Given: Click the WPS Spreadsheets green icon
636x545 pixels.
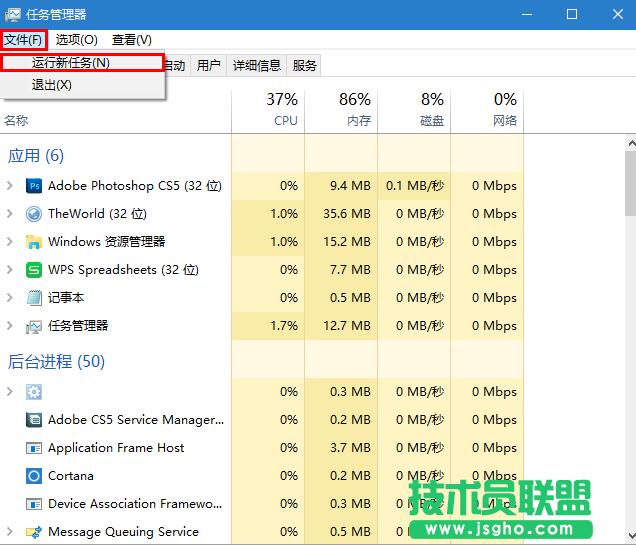Looking at the screenshot, I should 34,270.
